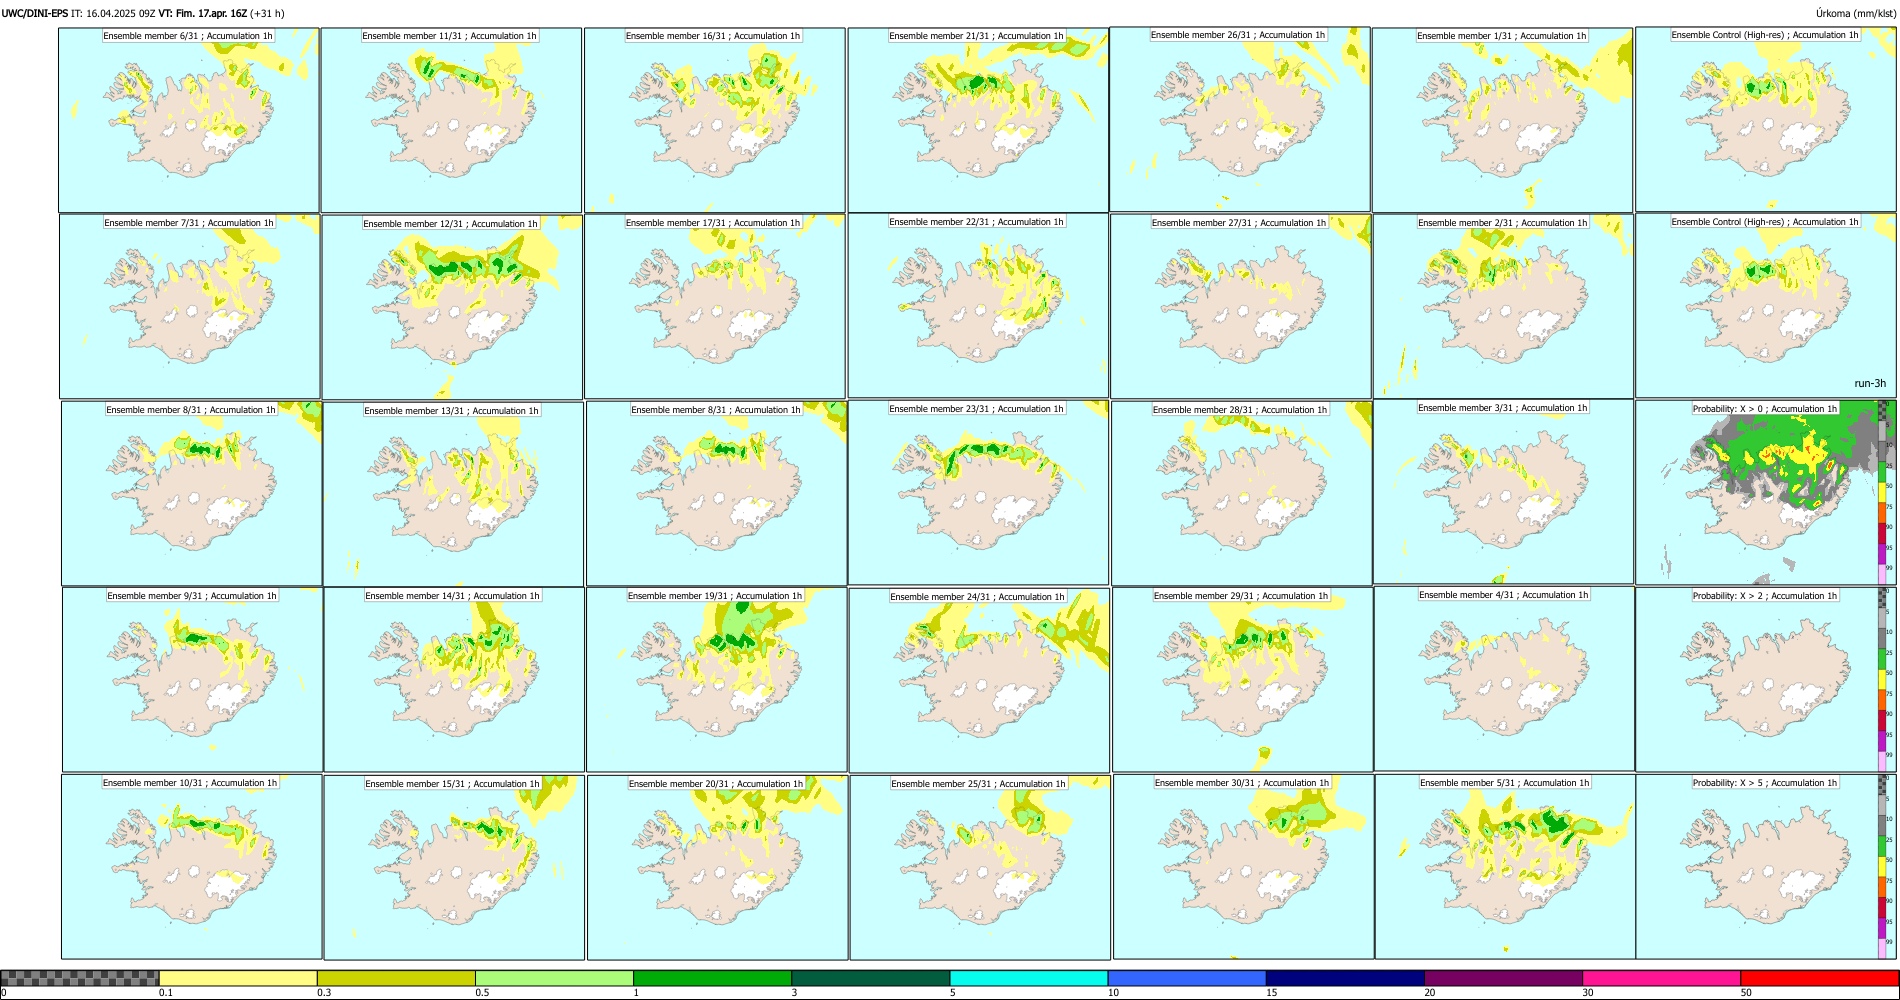View the Ensemble member 14/31 map
Screen dimensions: 1900x1000
click(x=454, y=680)
